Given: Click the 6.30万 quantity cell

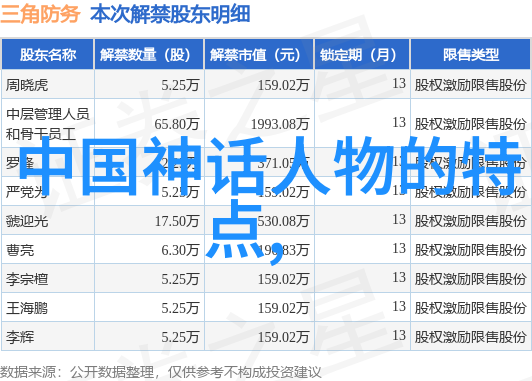Looking at the screenshot, I should (x=180, y=250).
